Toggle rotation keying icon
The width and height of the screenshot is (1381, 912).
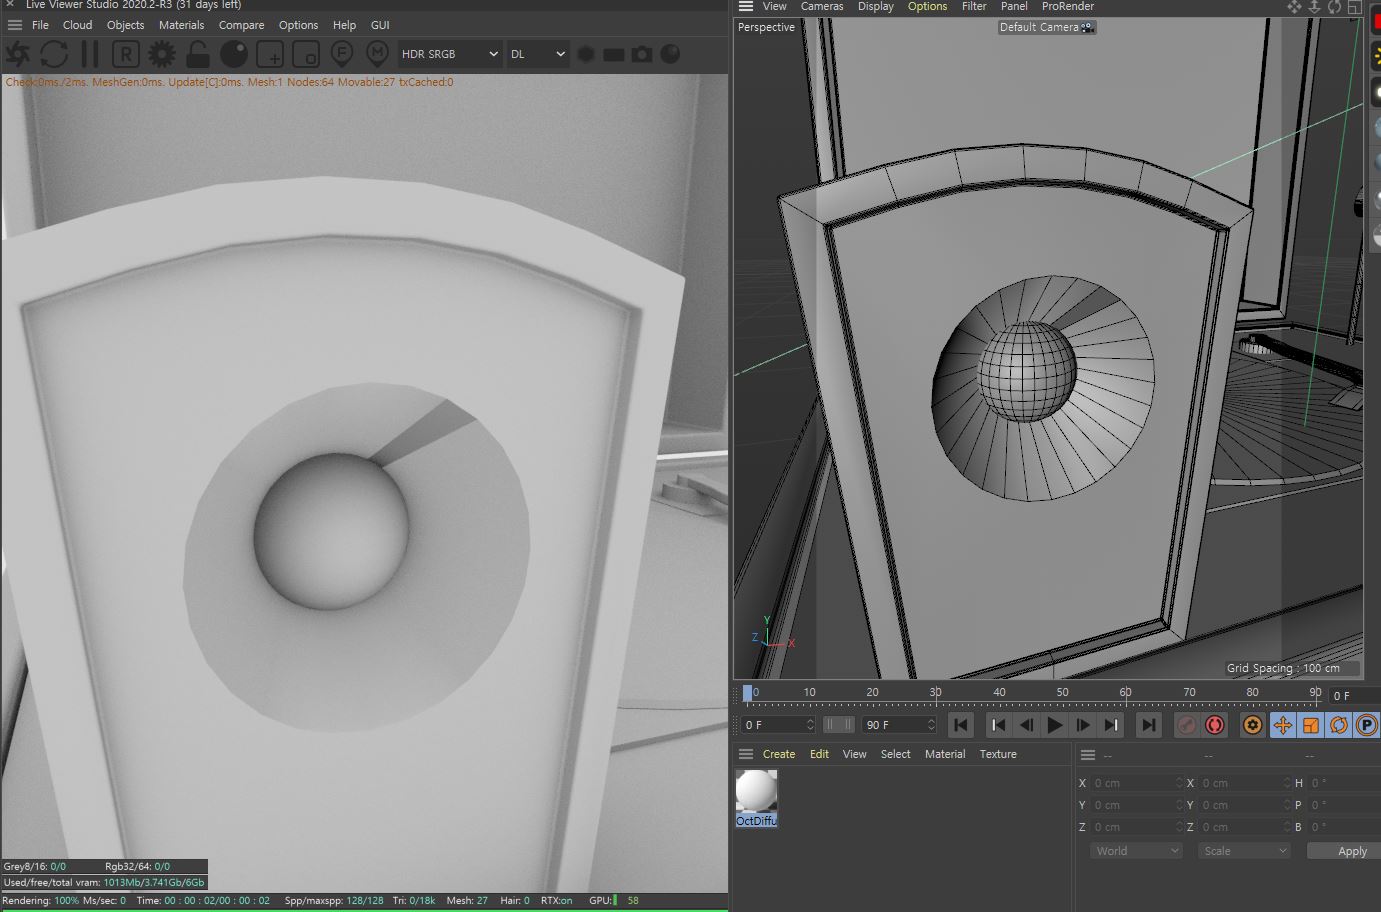1338,725
